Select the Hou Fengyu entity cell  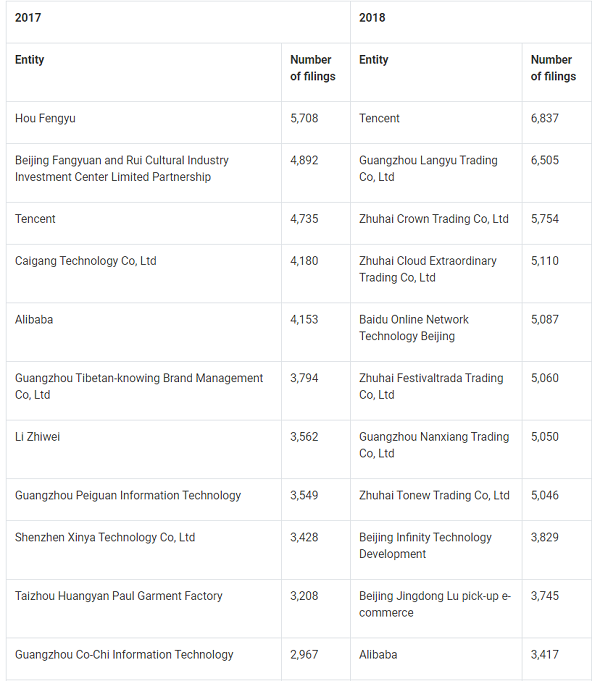pyautogui.click(x=45, y=119)
